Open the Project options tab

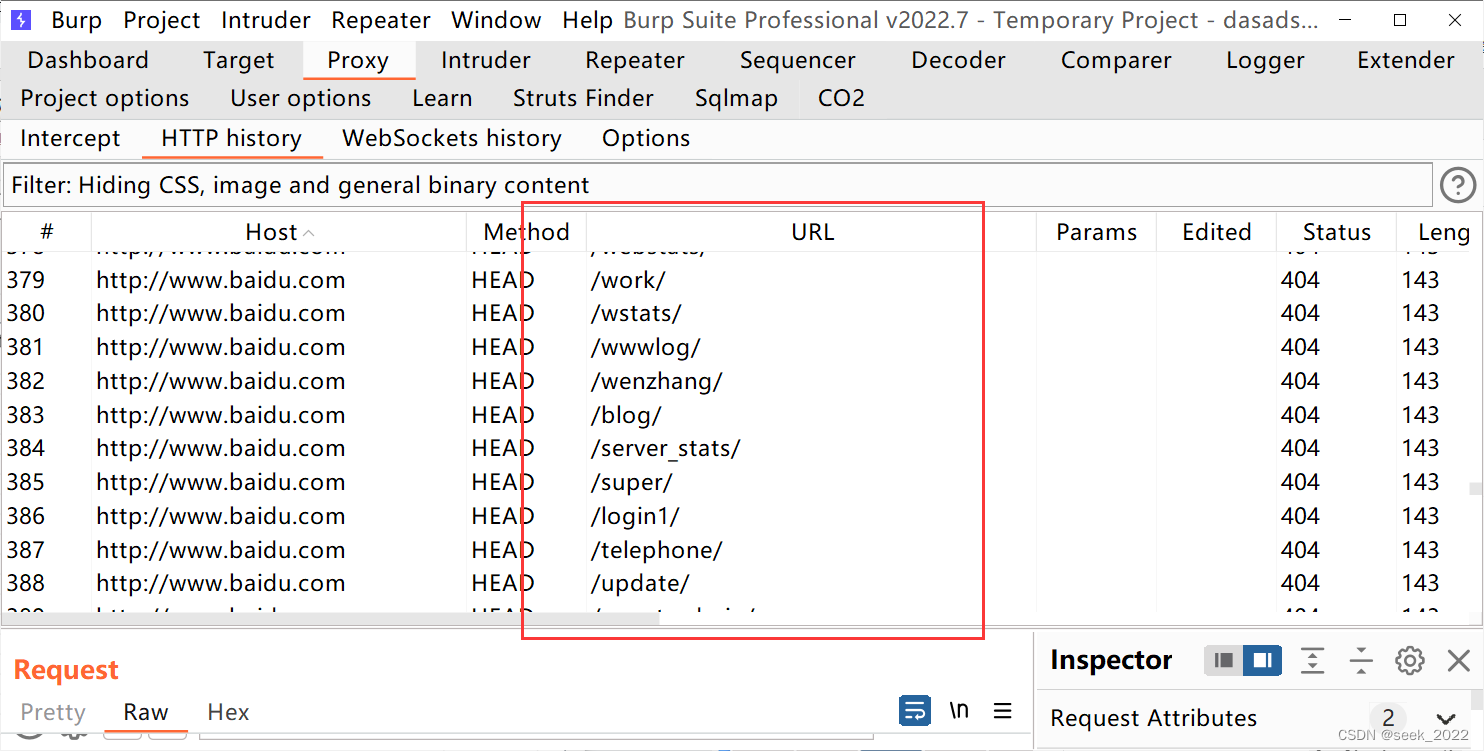[x=105, y=98]
